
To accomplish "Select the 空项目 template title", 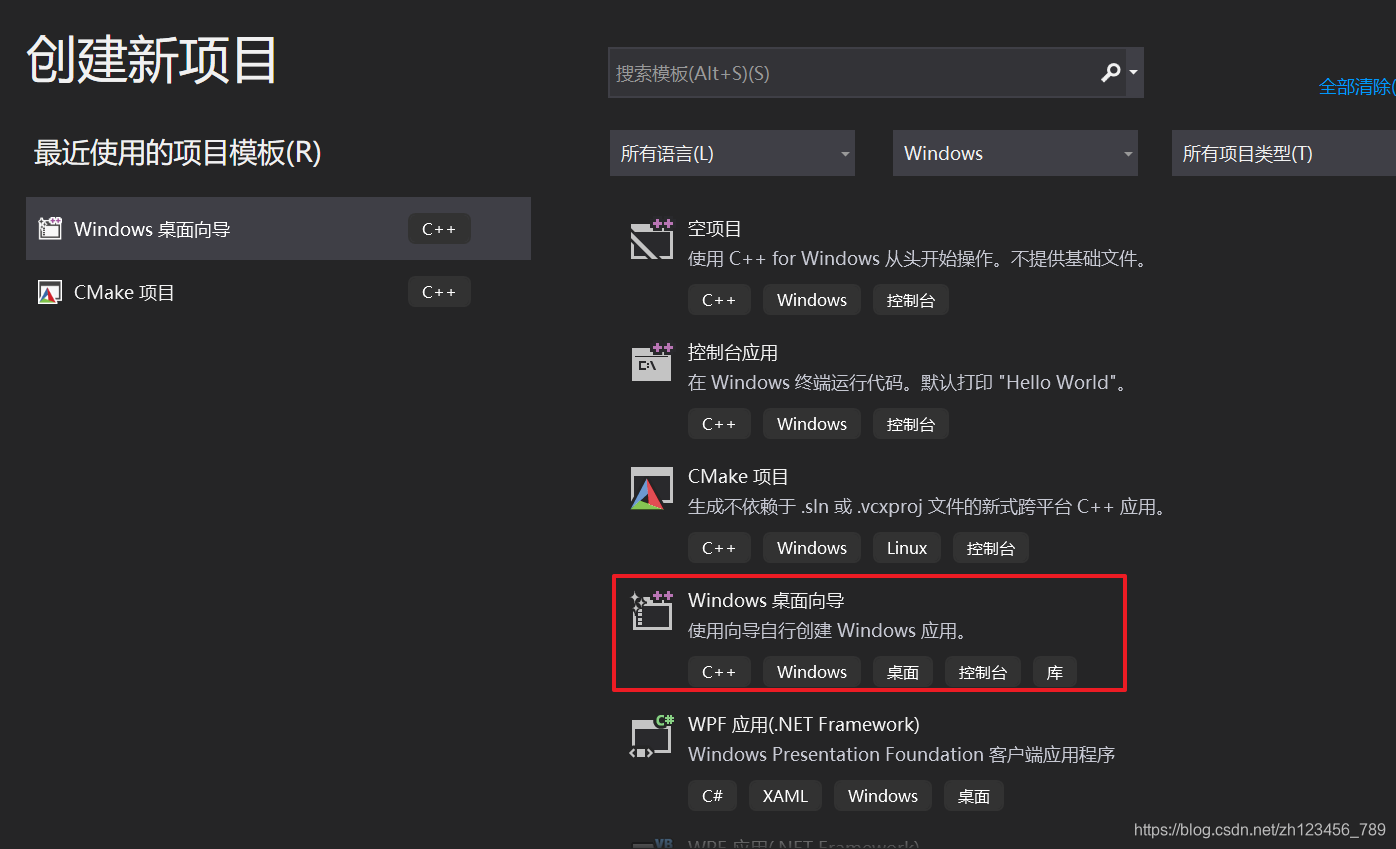I will [x=714, y=229].
